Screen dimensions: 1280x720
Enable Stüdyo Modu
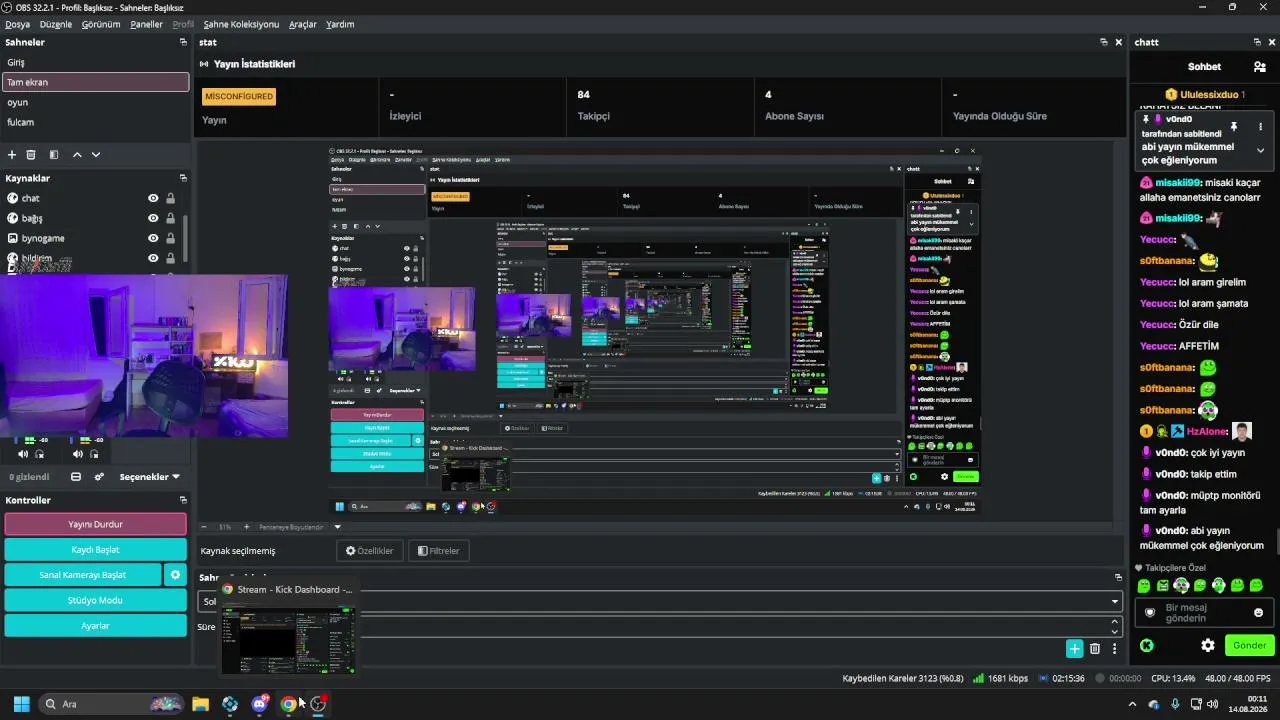click(x=96, y=600)
